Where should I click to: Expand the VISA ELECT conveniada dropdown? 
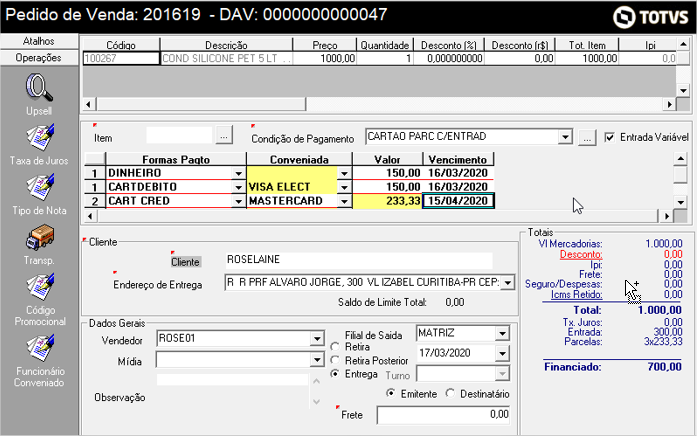click(344, 187)
